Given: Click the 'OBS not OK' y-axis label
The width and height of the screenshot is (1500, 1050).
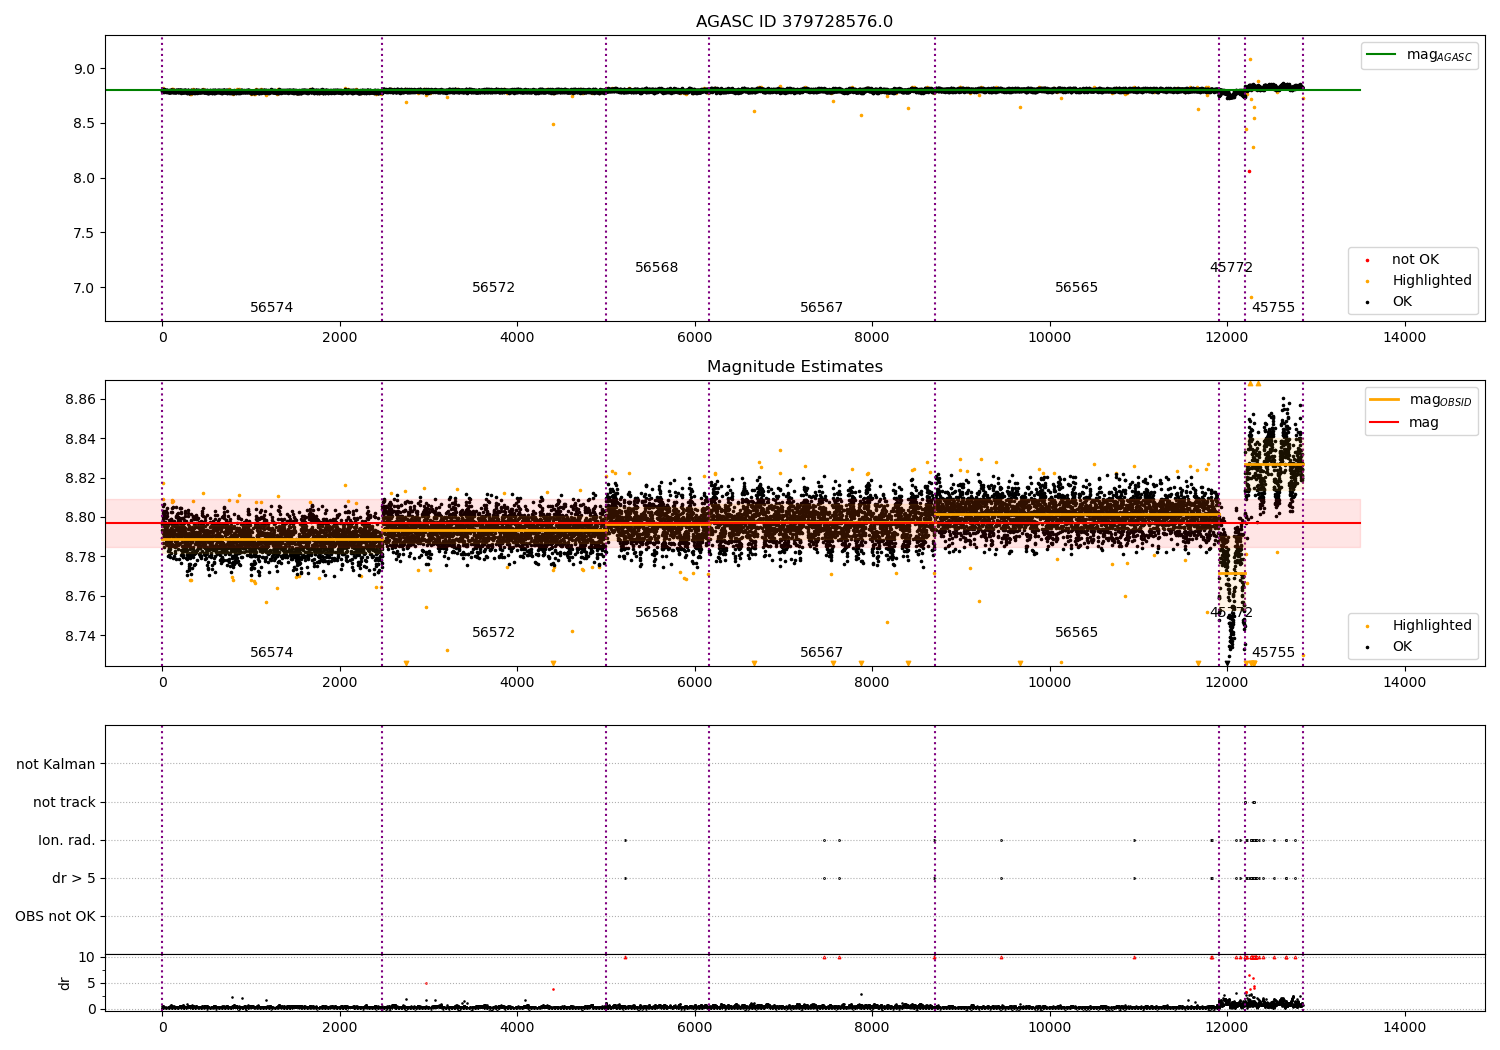Looking at the screenshot, I should [x=55, y=916].
